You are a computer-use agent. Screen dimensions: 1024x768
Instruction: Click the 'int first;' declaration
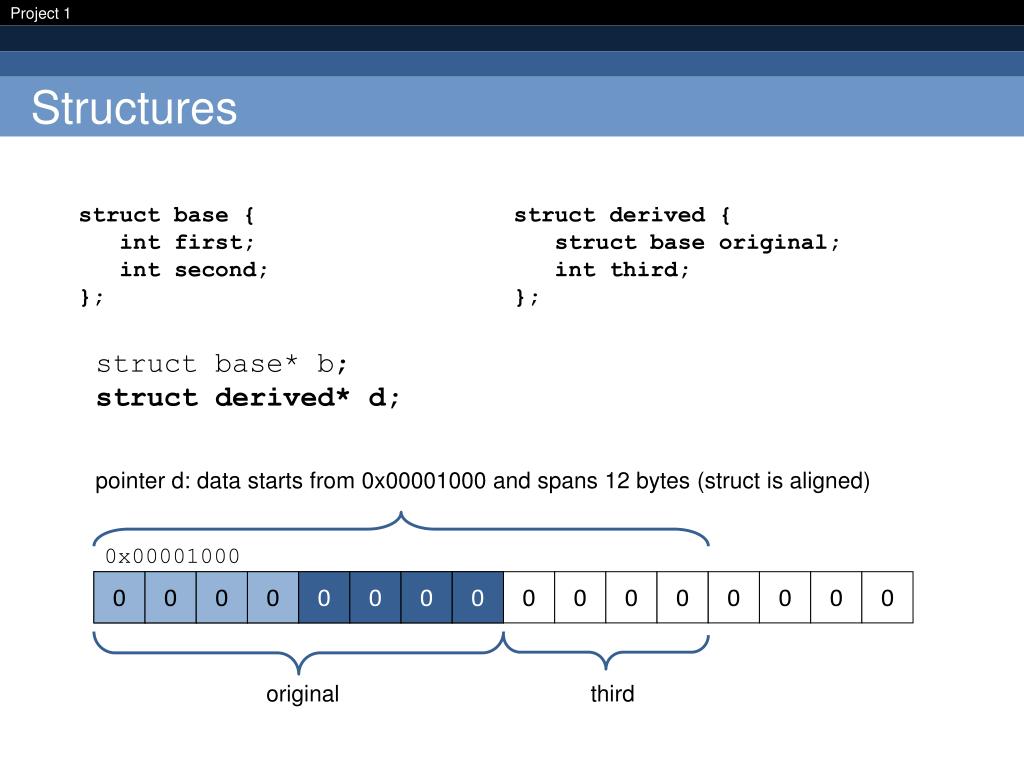pyautogui.click(x=187, y=242)
